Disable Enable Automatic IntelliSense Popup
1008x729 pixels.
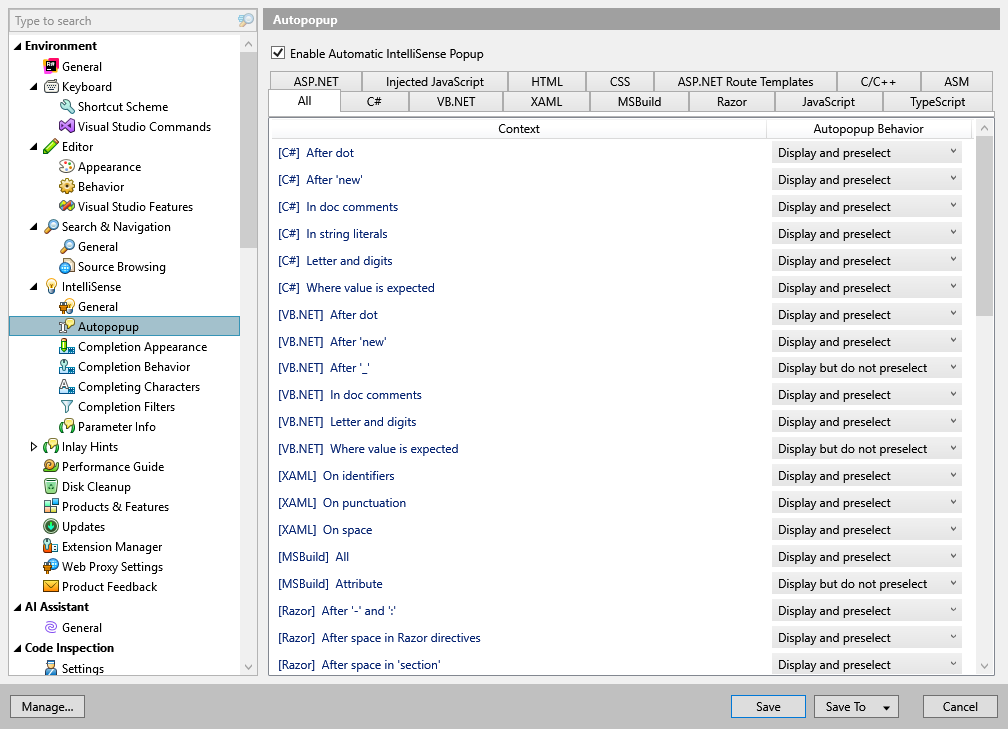(277, 53)
